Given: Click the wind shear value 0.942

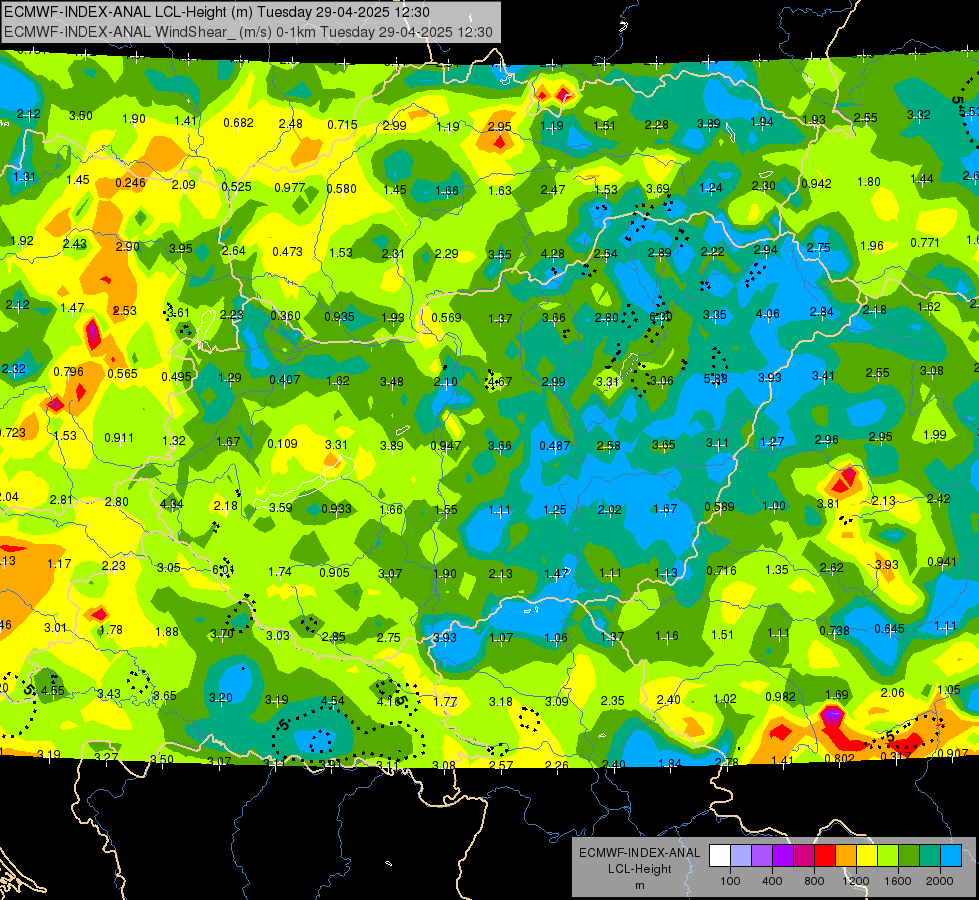Looking at the screenshot, I should (816, 184).
